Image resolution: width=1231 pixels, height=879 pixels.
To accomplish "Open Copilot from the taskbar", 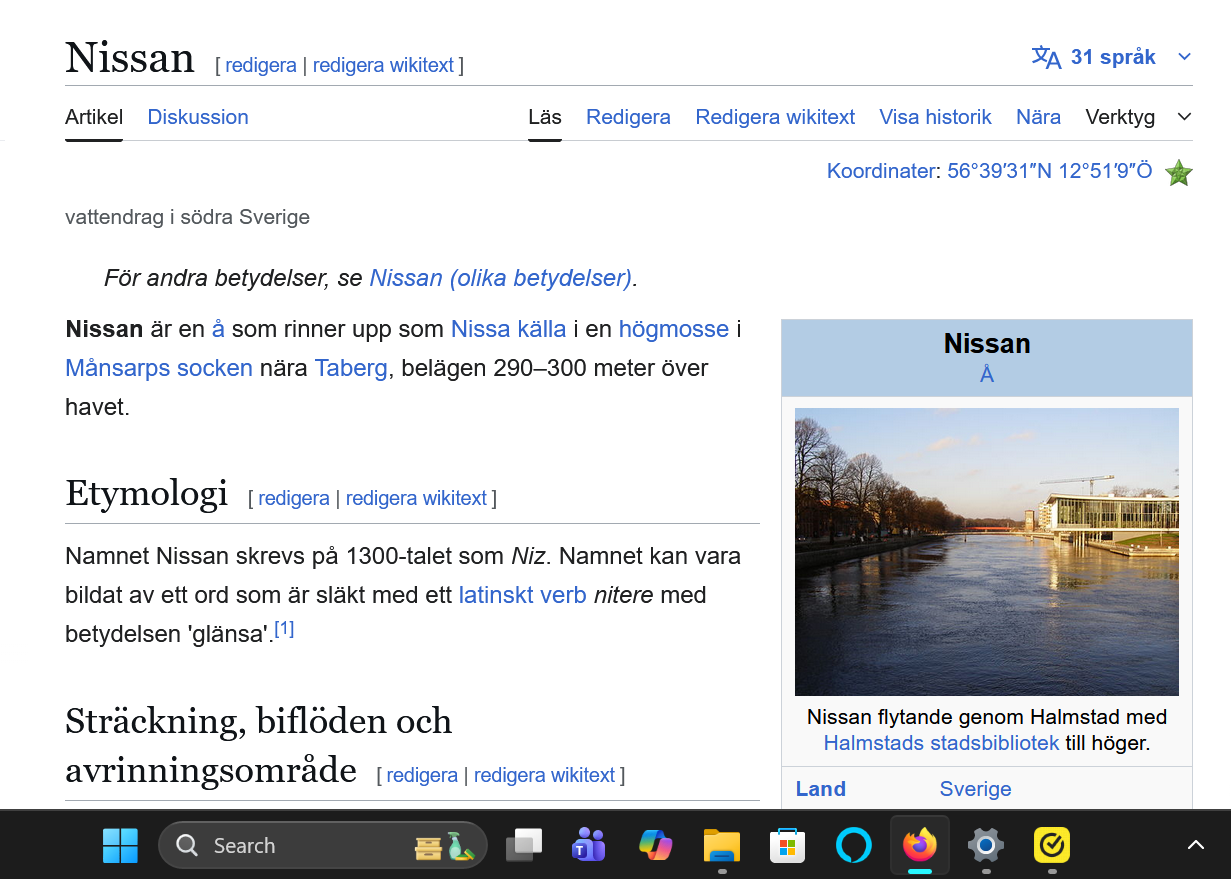I will (x=656, y=846).
